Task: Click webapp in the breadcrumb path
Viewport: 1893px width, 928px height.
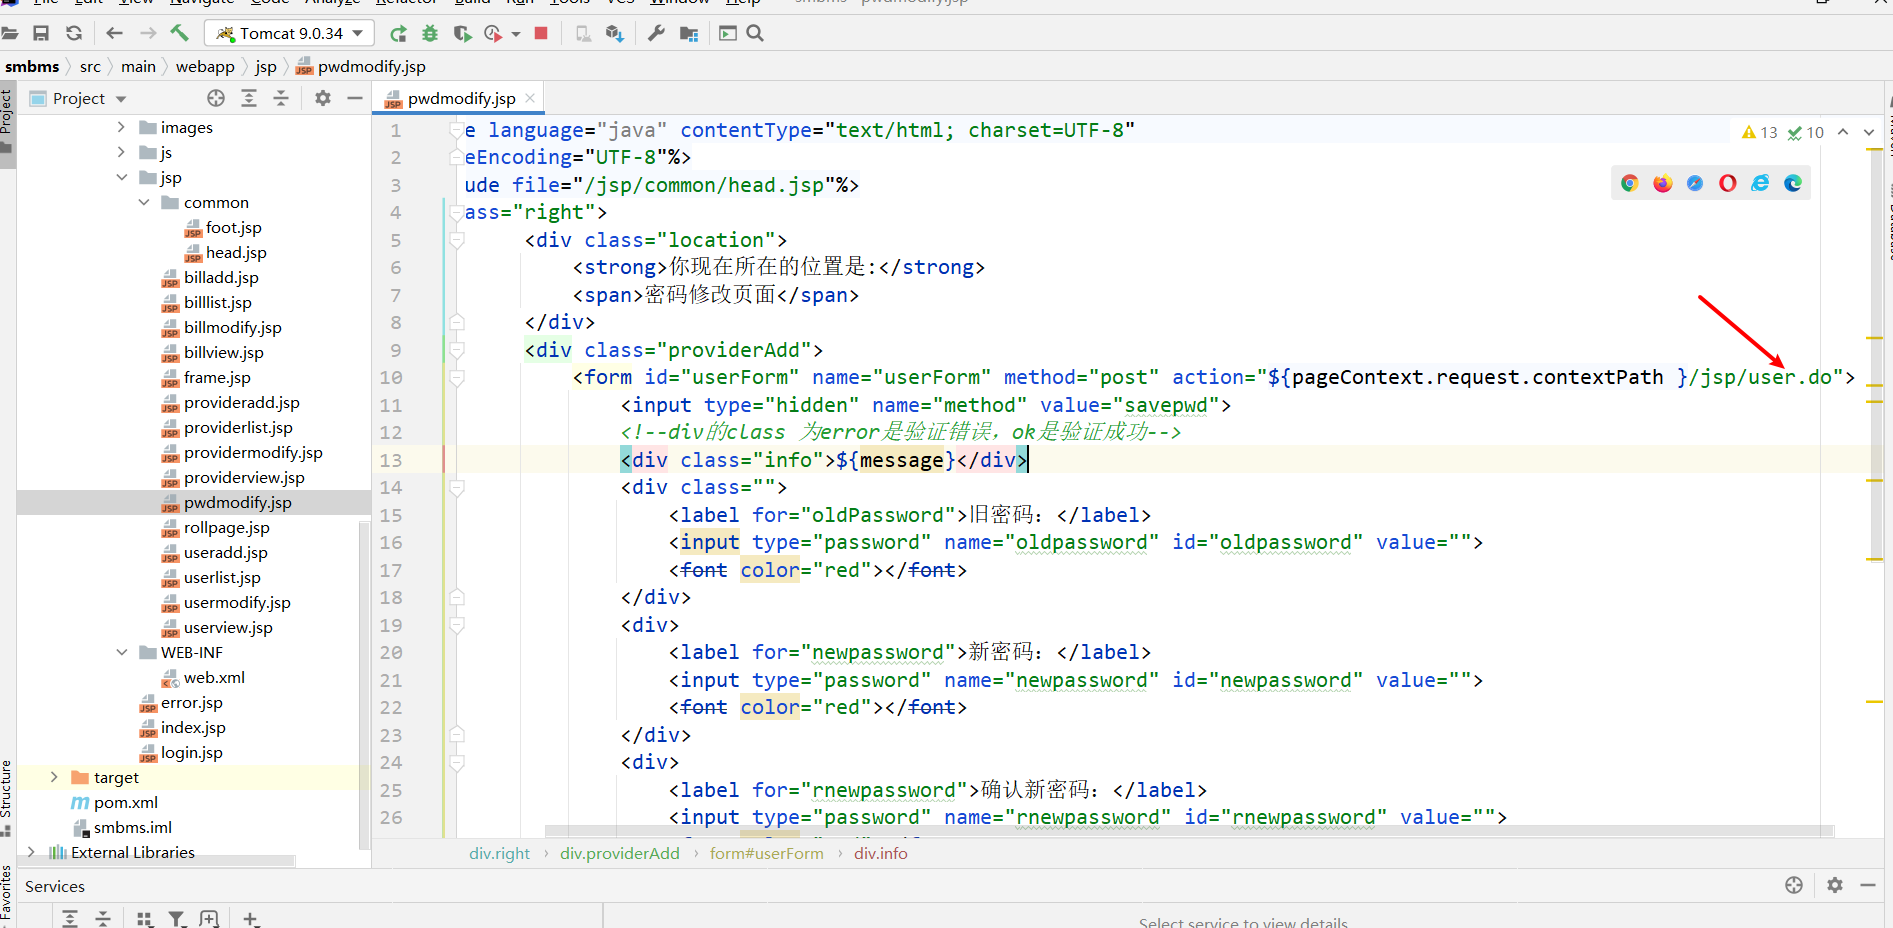Action: (205, 66)
